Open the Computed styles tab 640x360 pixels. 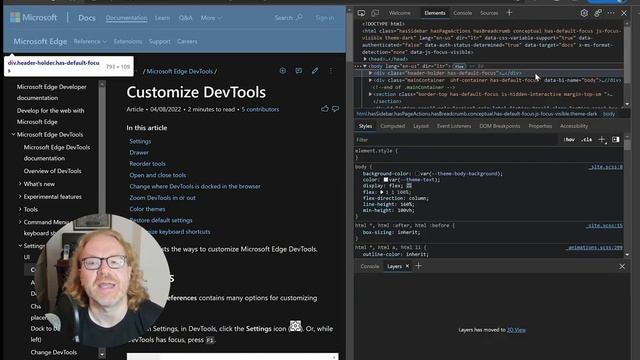click(x=392, y=126)
